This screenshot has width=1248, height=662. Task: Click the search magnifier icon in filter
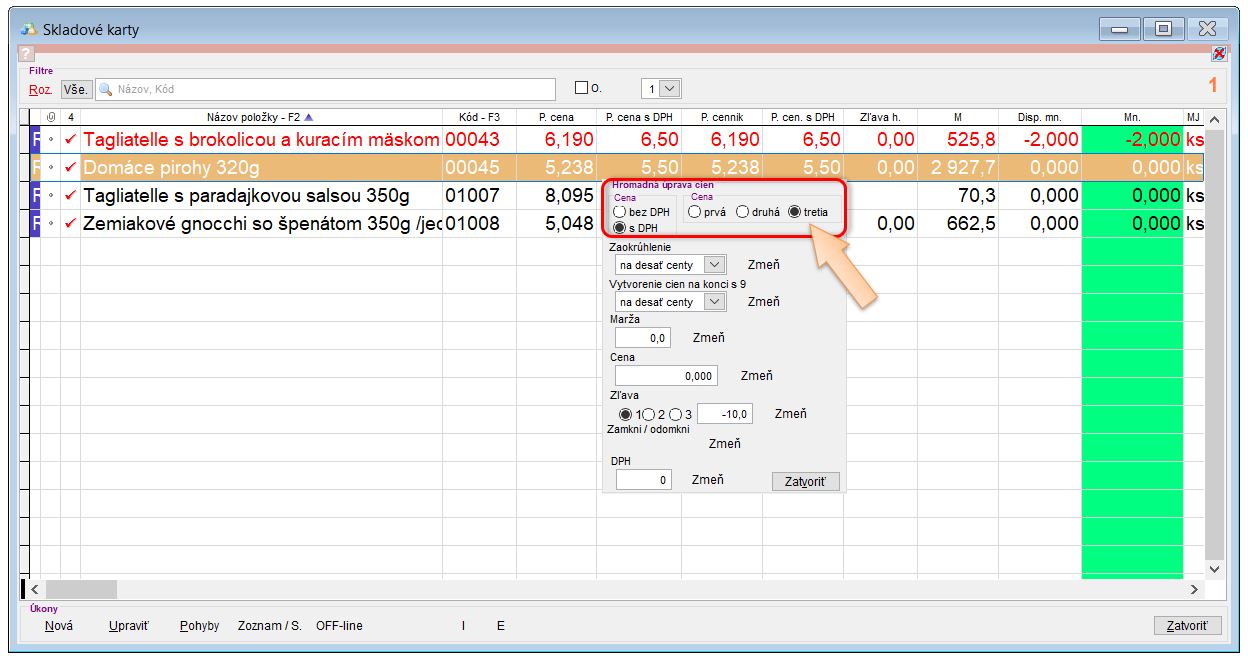(105, 89)
